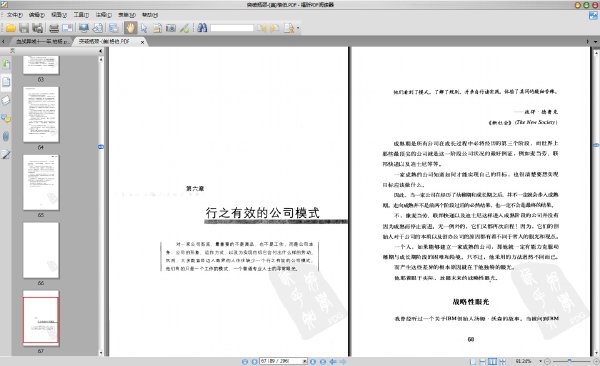Open the Layers side panel icon
The image size is (600, 366).
pyautogui.click(x=6, y=100)
